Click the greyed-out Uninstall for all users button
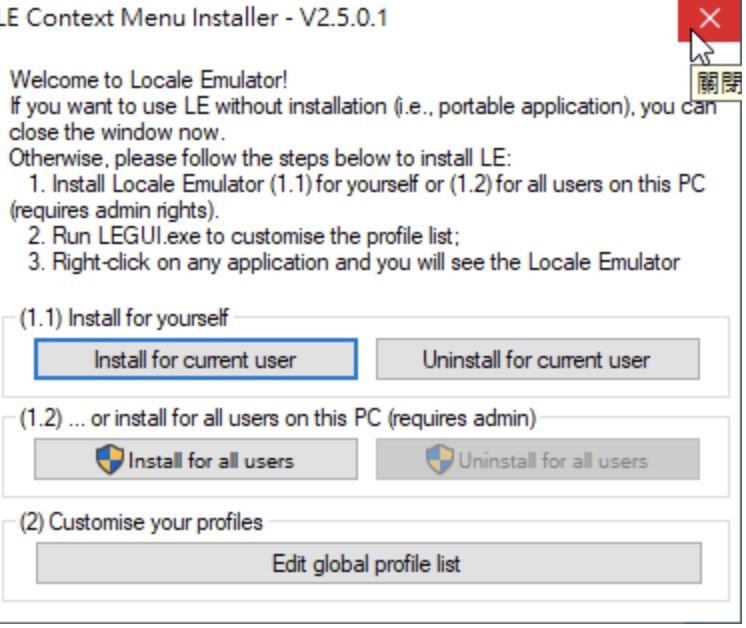Image resolution: width=746 pixels, height=628 pixels. click(x=538, y=459)
